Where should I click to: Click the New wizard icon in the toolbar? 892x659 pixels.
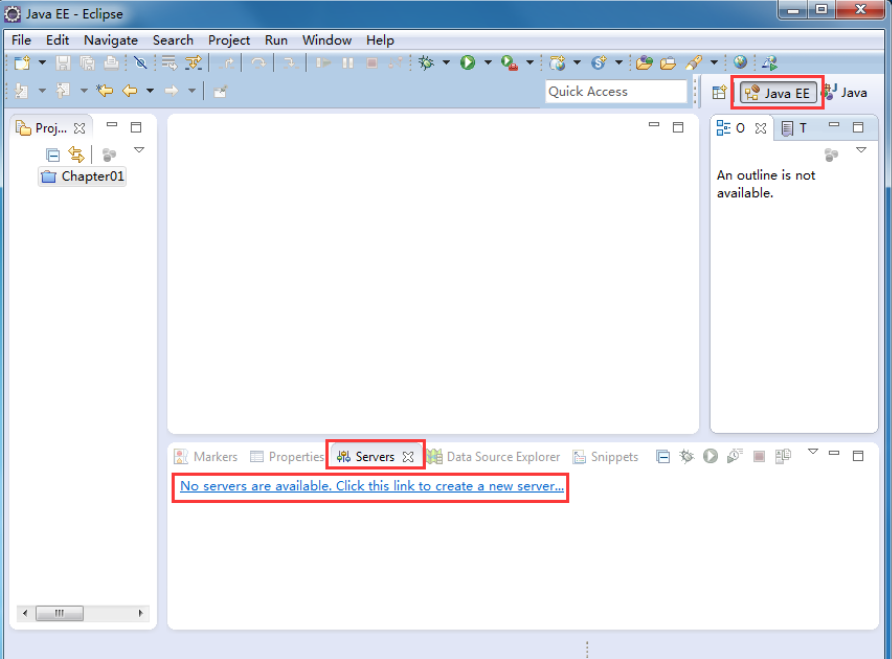click(22, 63)
